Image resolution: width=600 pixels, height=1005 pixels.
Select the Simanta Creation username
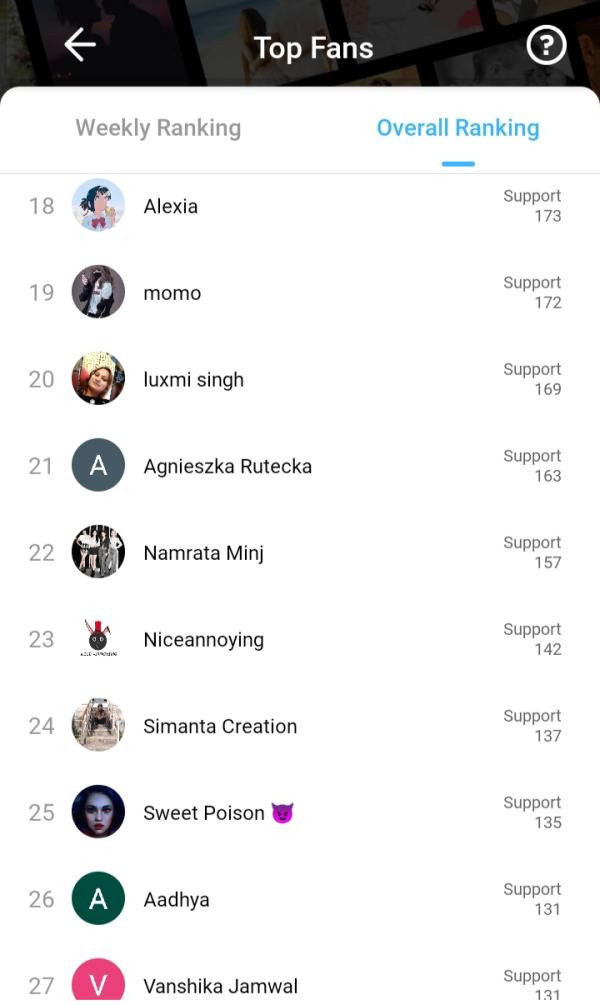tap(220, 726)
